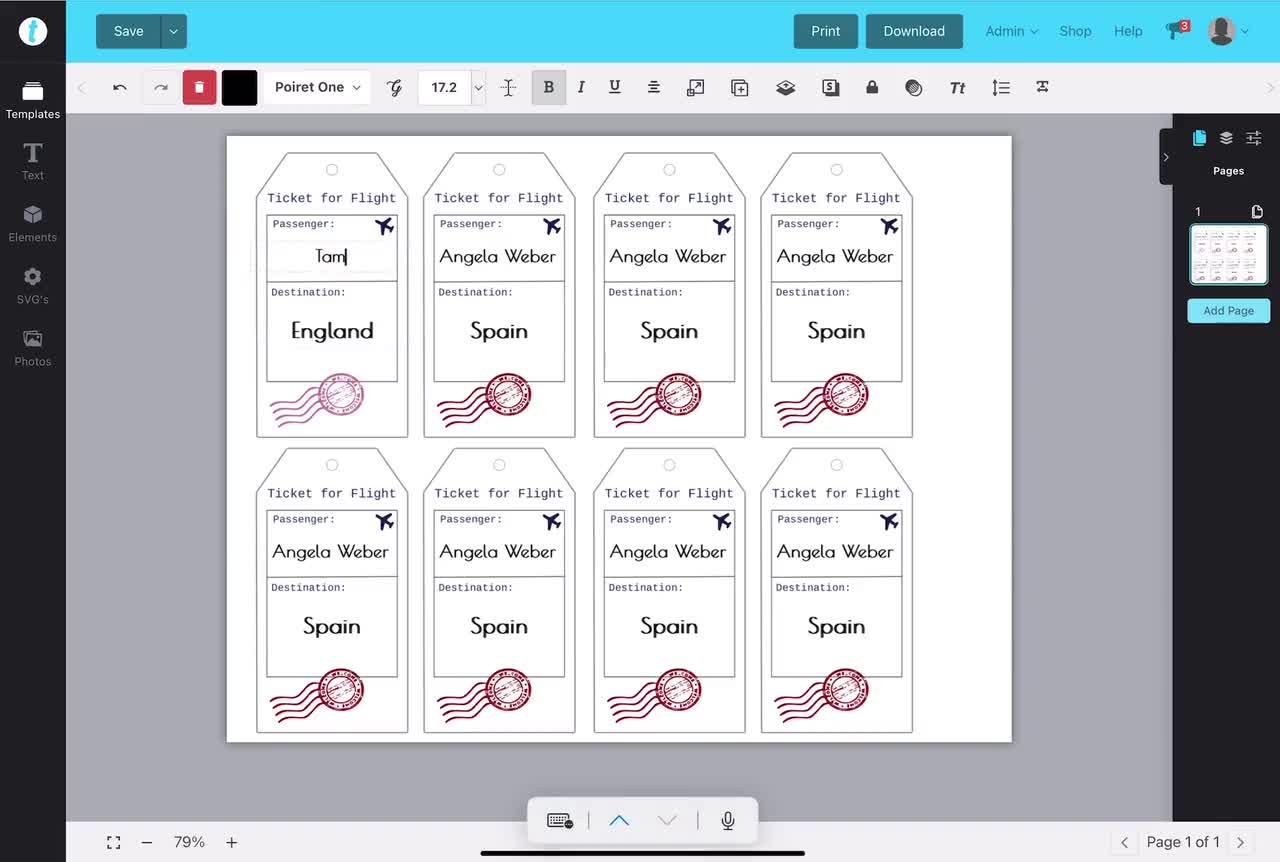Open text alignment options
The height and width of the screenshot is (862, 1280).
point(653,87)
